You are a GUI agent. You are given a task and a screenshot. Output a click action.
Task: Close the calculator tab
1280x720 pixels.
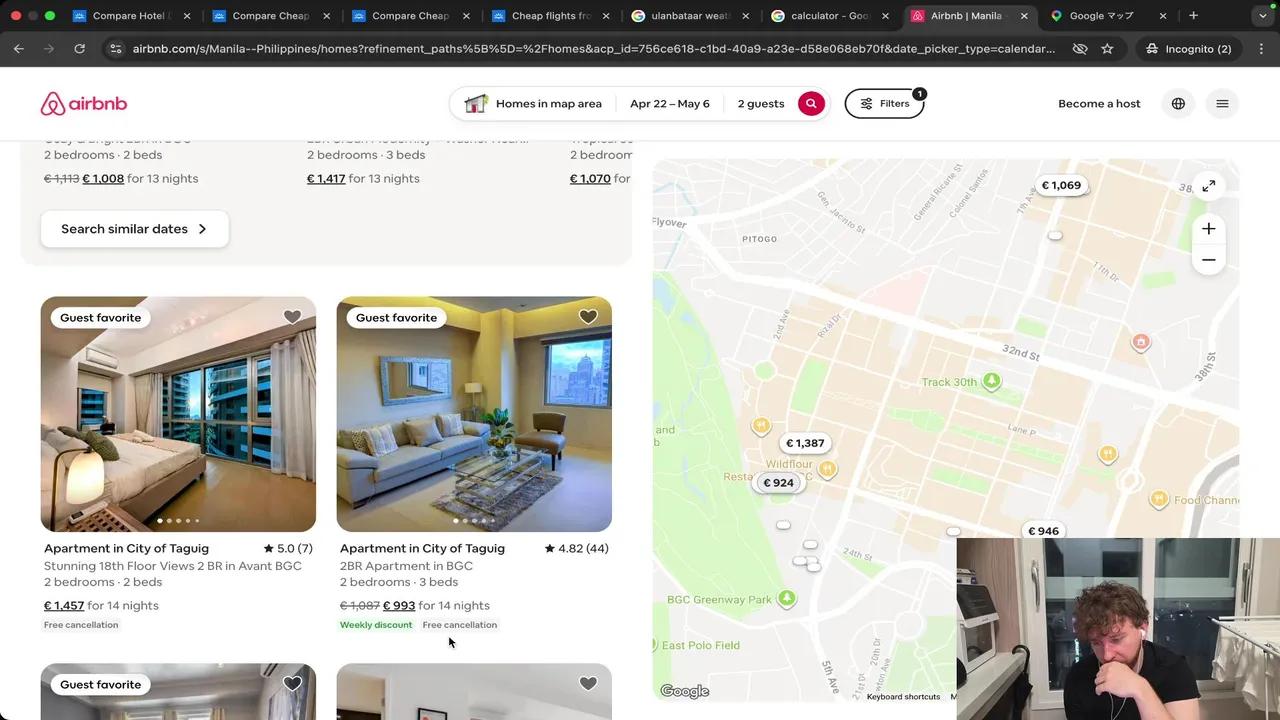click(x=885, y=16)
